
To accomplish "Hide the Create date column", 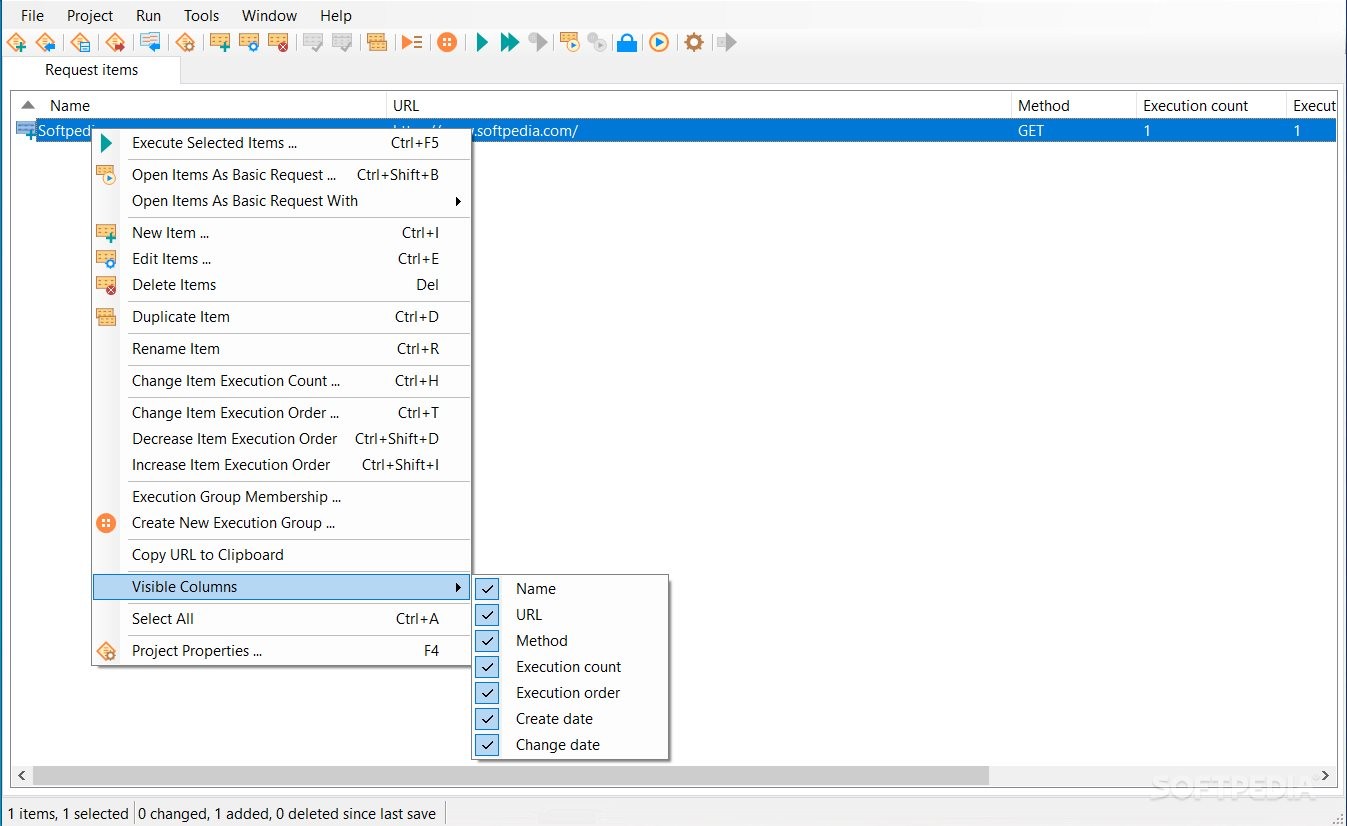I will pyautogui.click(x=487, y=719).
